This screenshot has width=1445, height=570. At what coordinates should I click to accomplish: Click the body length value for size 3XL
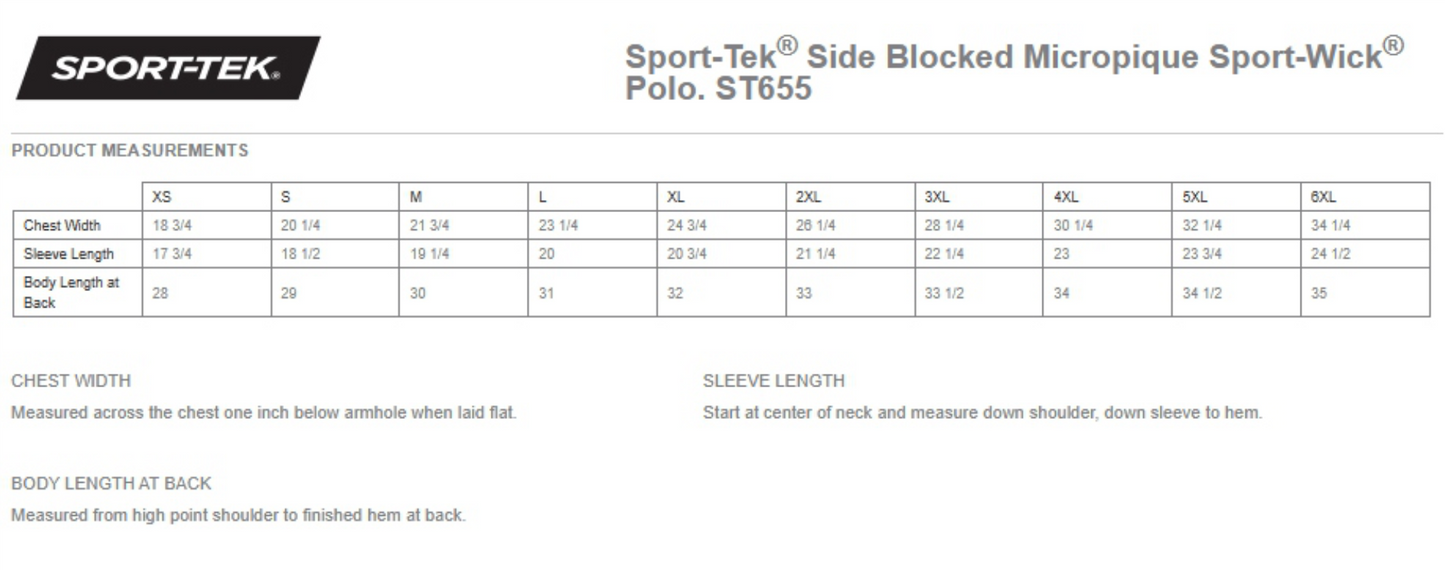coord(944,294)
